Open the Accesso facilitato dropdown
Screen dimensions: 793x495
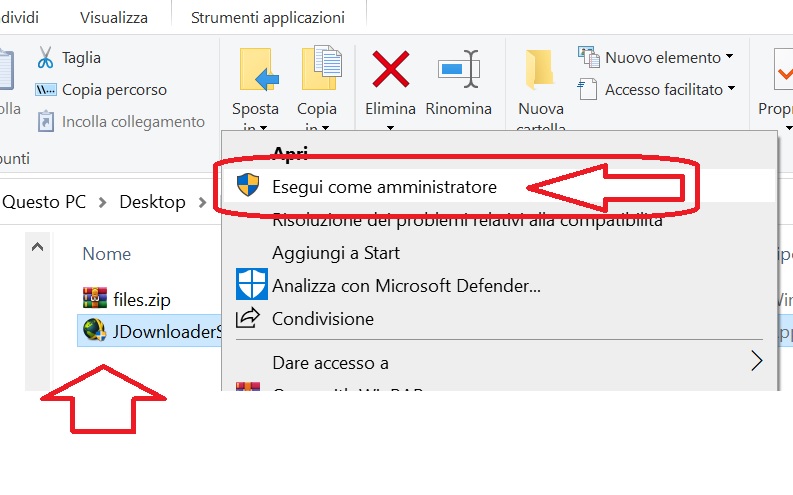(656, 89)
